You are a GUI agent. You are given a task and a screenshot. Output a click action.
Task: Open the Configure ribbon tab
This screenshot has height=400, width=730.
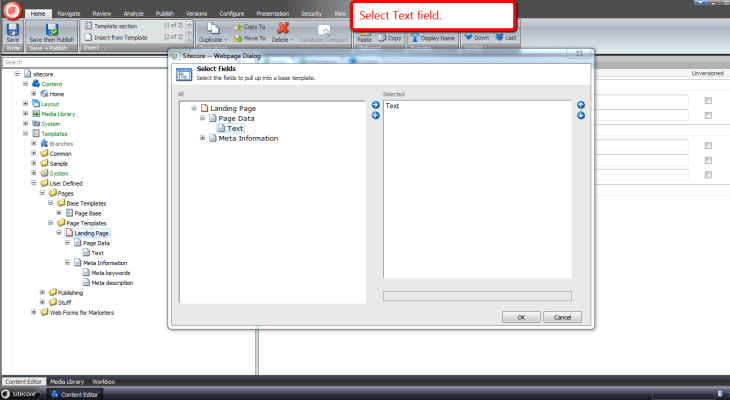(232, 14)
